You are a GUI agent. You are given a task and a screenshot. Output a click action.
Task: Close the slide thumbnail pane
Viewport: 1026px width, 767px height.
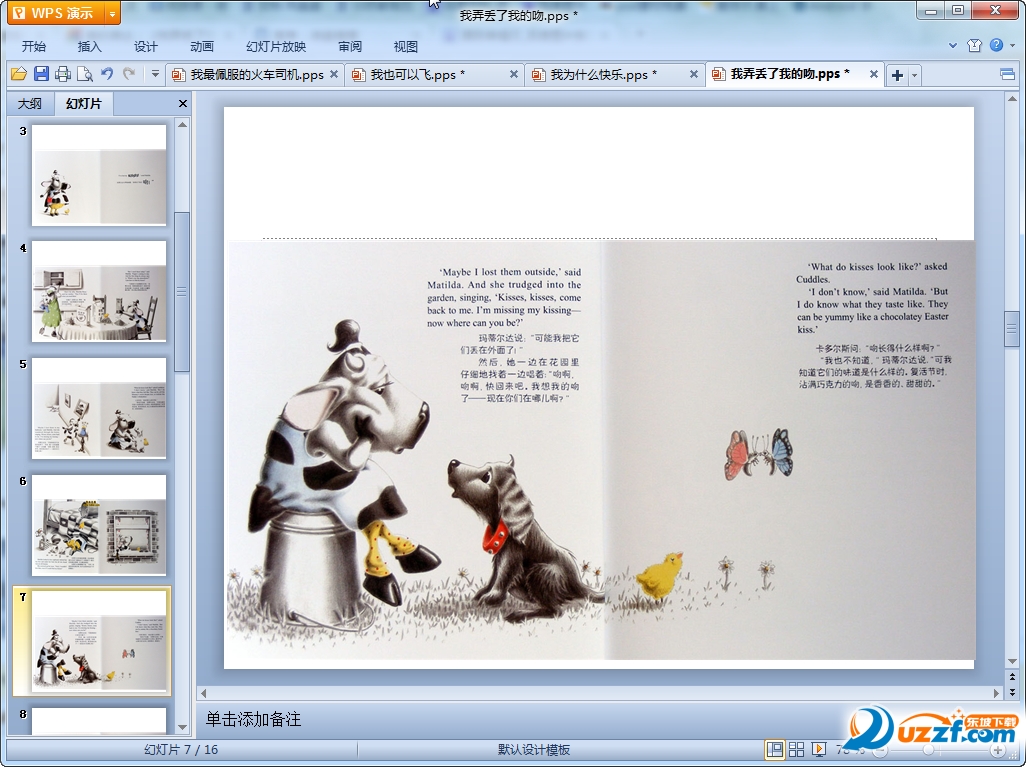[183, 103]
